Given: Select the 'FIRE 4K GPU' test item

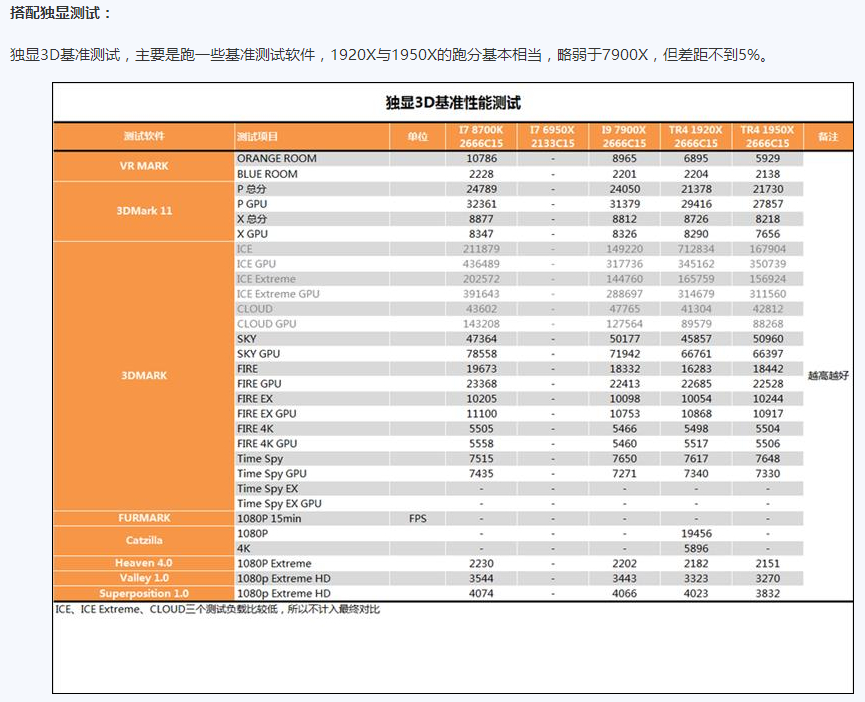Looking at the screenshot, I should [267, 443].
